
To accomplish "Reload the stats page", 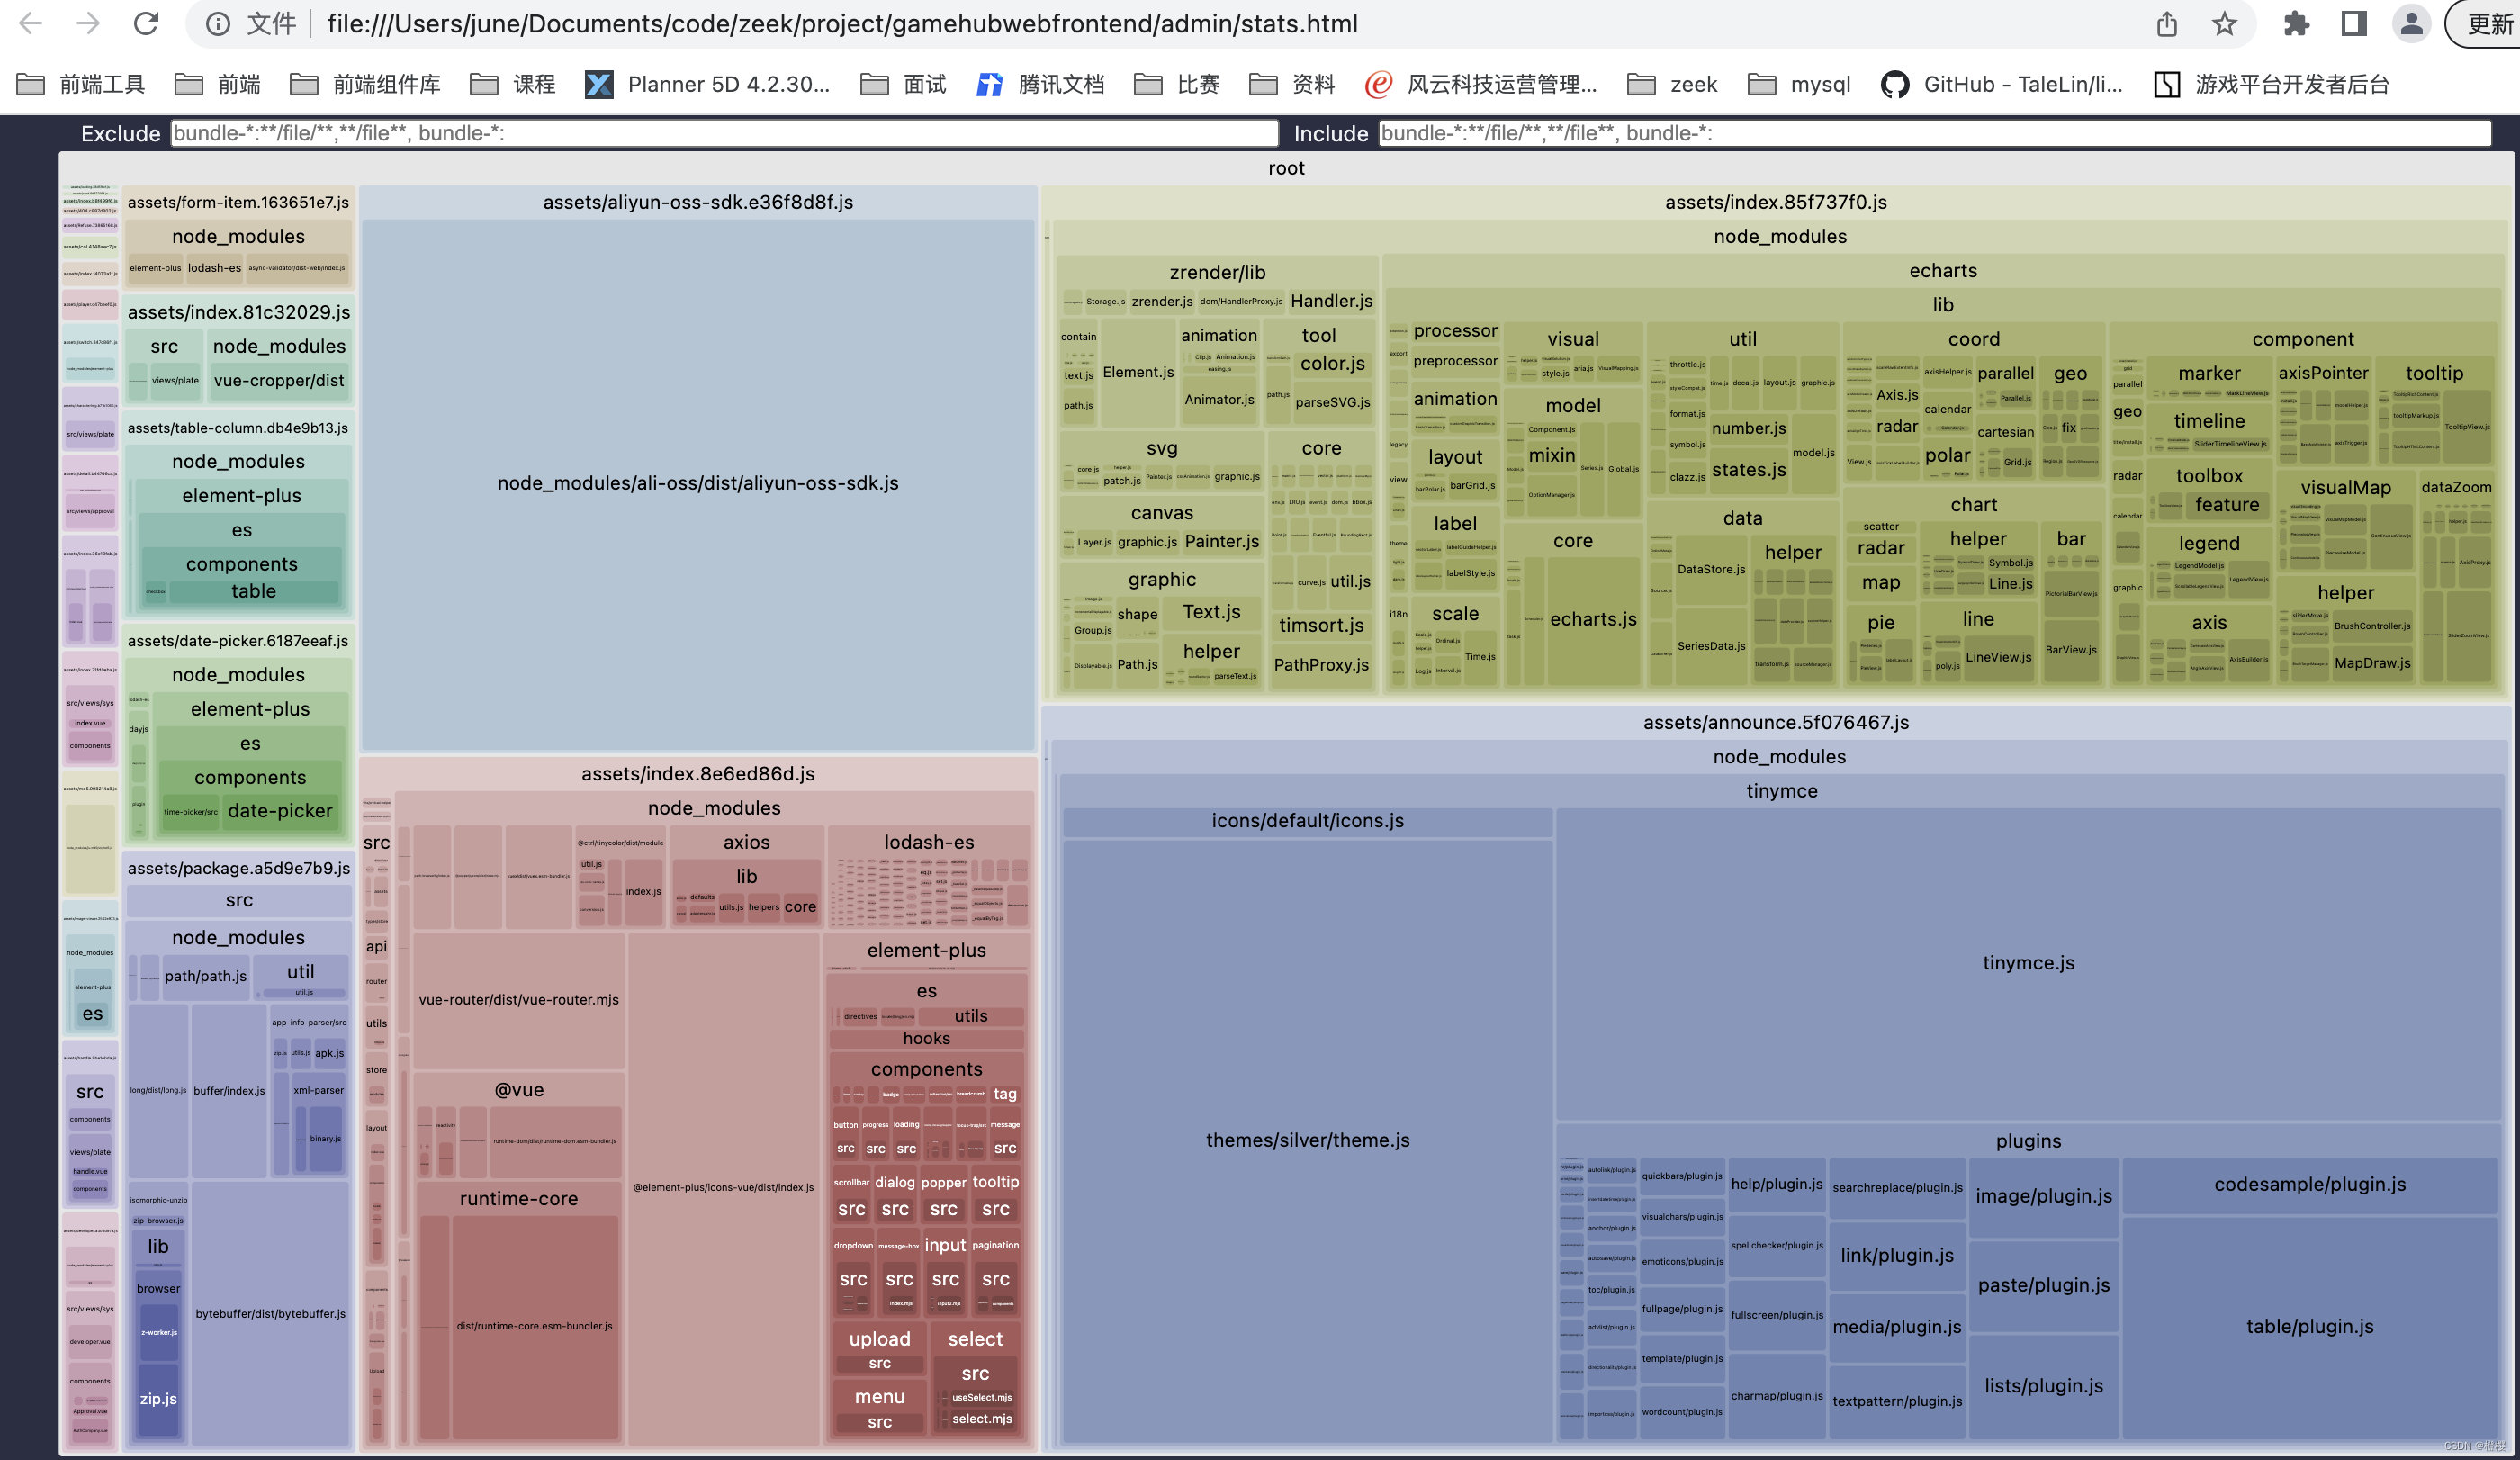I will point(146,23).
